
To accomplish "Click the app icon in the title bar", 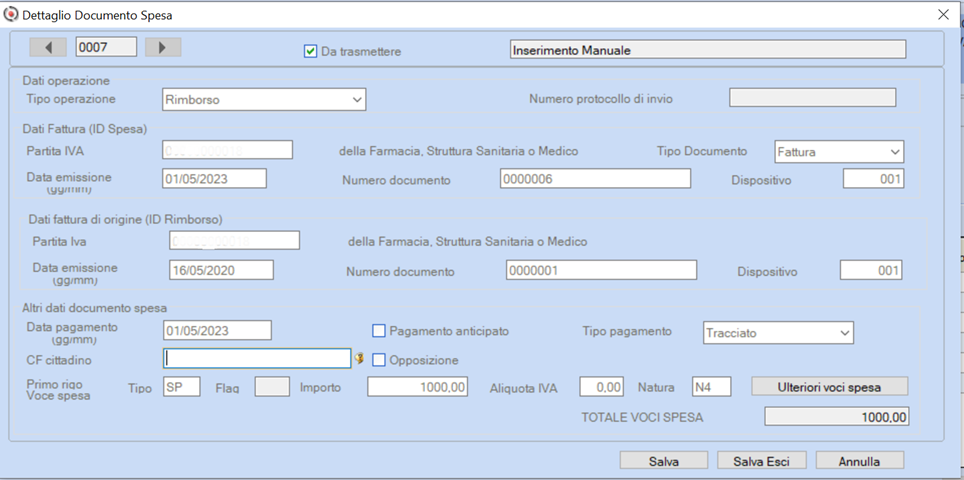I will [x=11, y=15].
